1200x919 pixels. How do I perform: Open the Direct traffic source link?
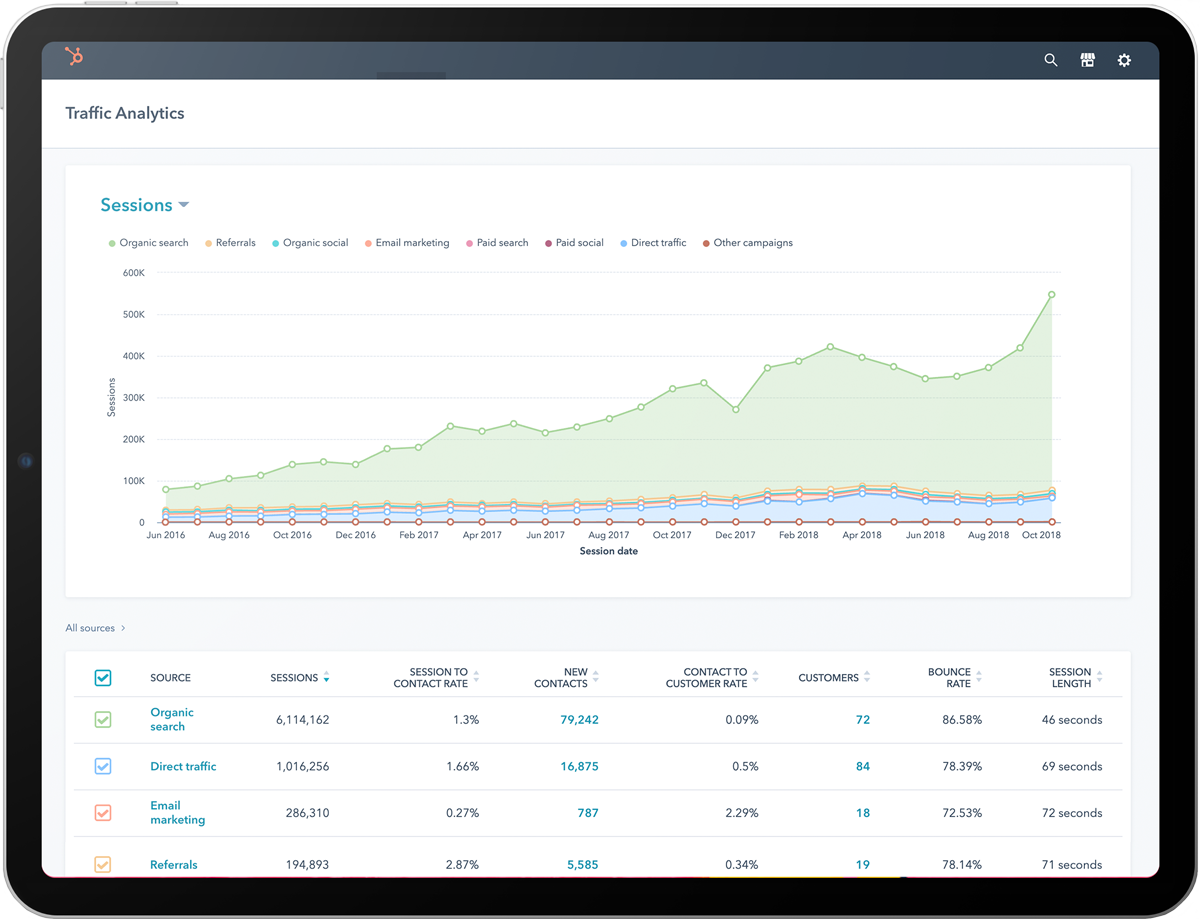click(x=183, y=766)
